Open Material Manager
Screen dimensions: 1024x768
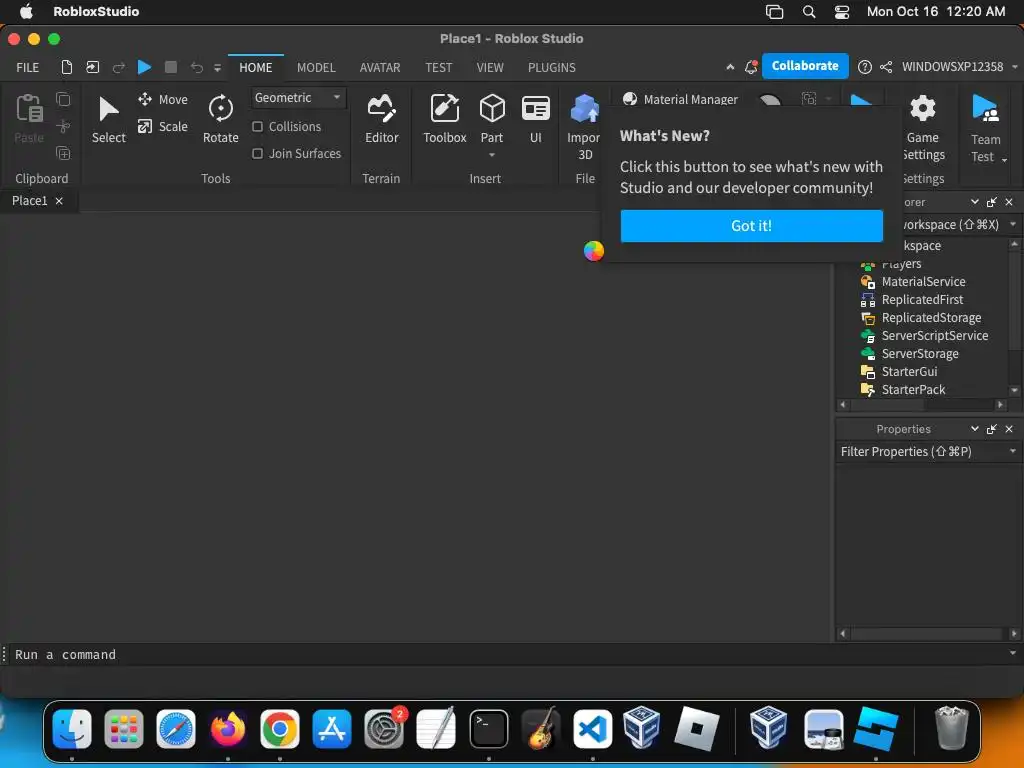[680, 99]
